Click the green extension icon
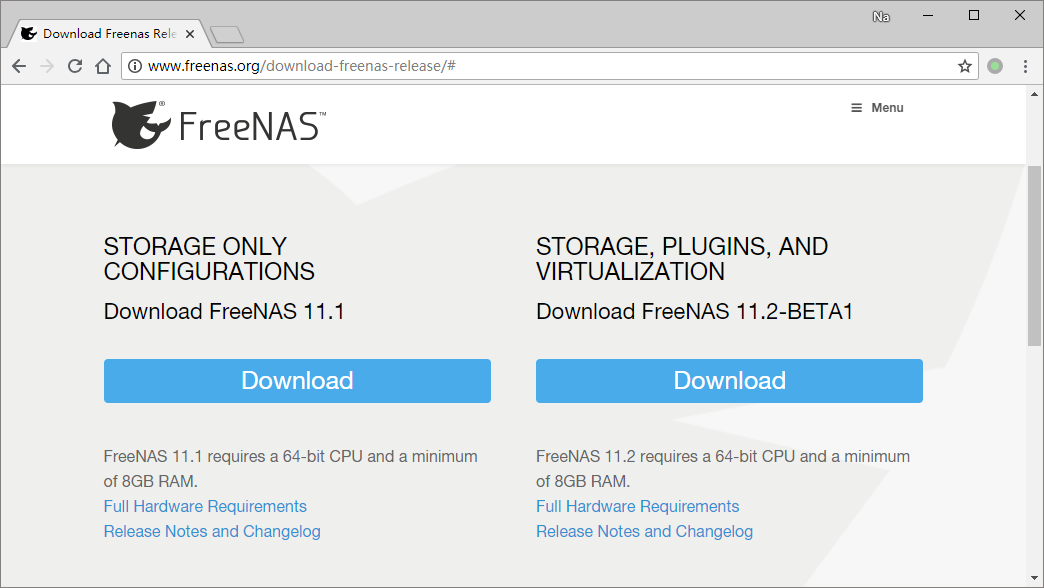 click(995, 66)
